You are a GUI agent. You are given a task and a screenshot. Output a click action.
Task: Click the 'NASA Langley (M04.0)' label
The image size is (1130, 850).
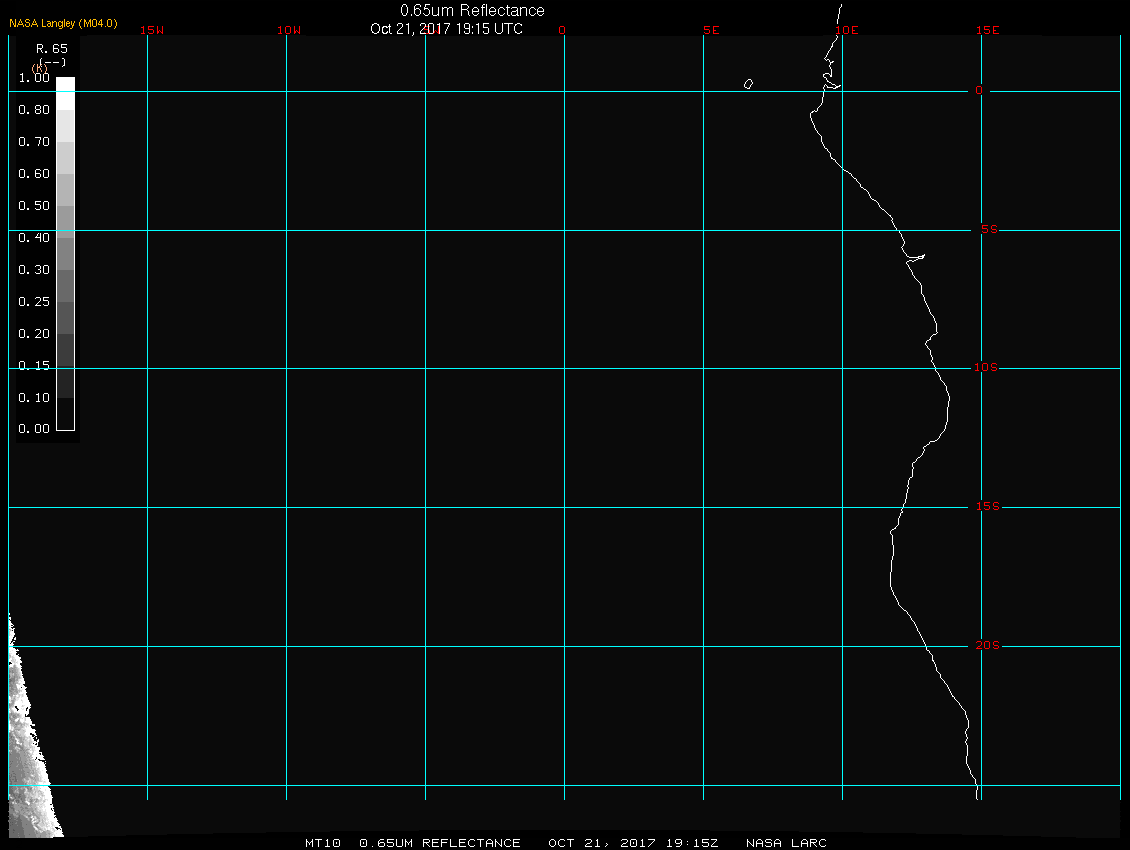coord(63,23)
